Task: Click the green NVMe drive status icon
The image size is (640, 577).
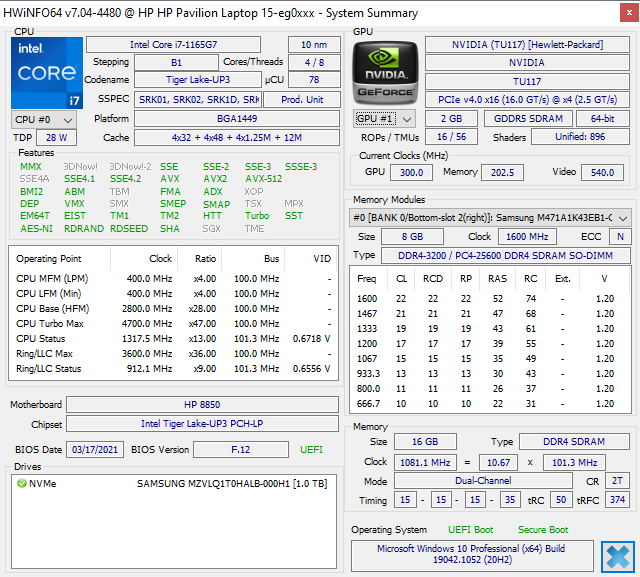Action: point(22,484)
